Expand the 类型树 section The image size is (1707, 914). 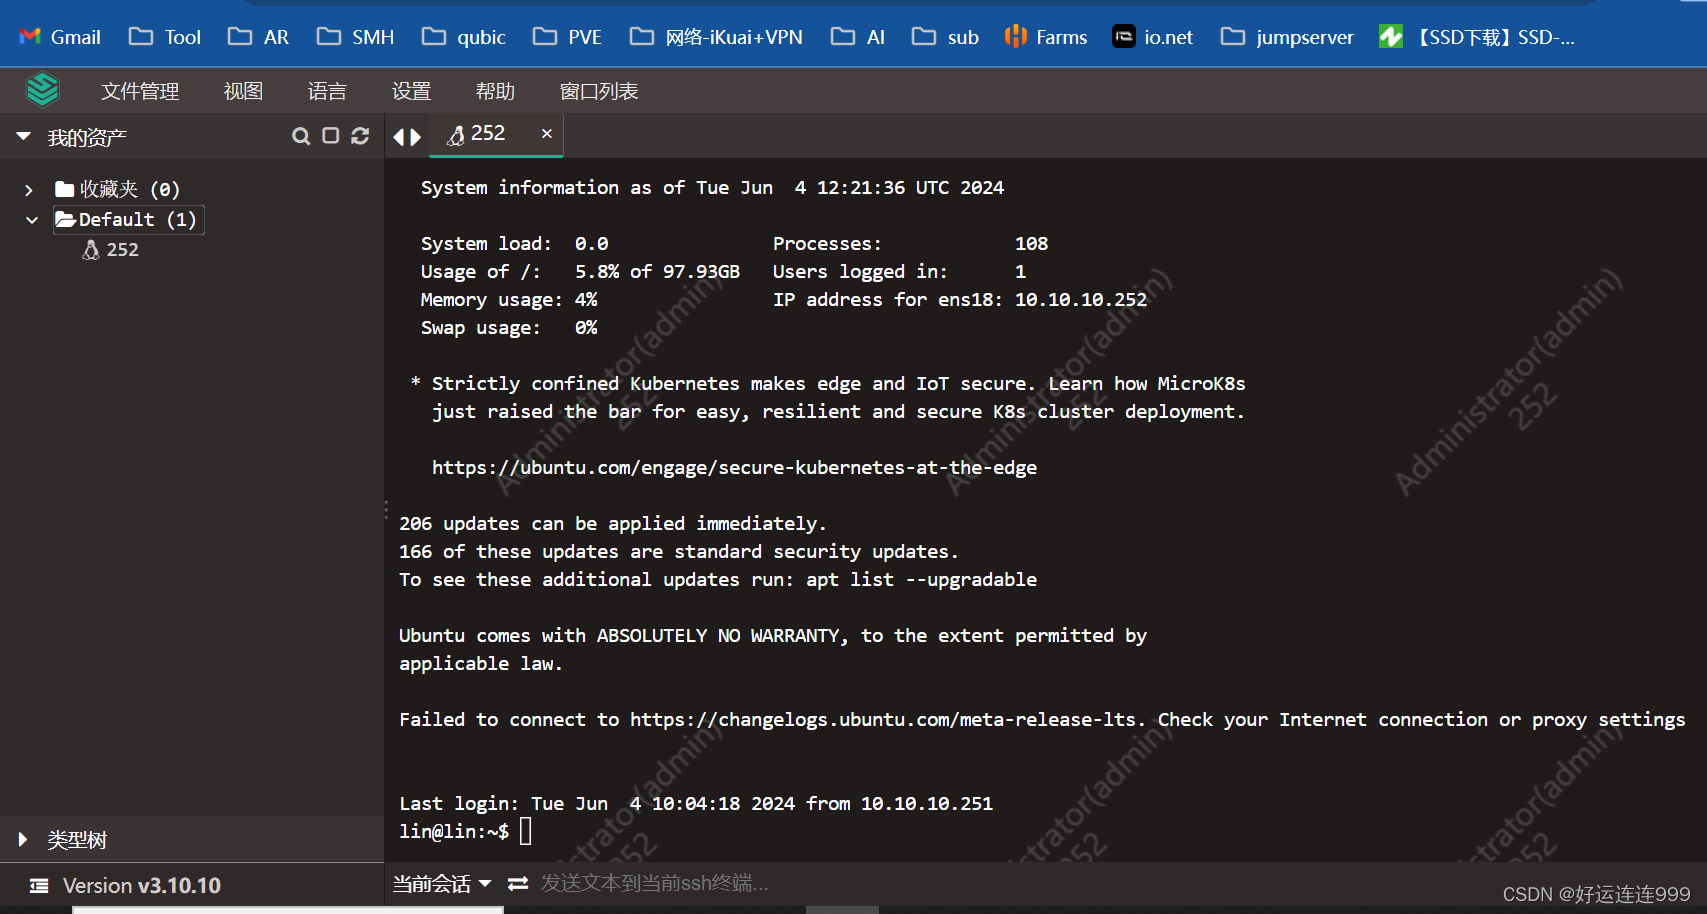(x=22, y=840)
